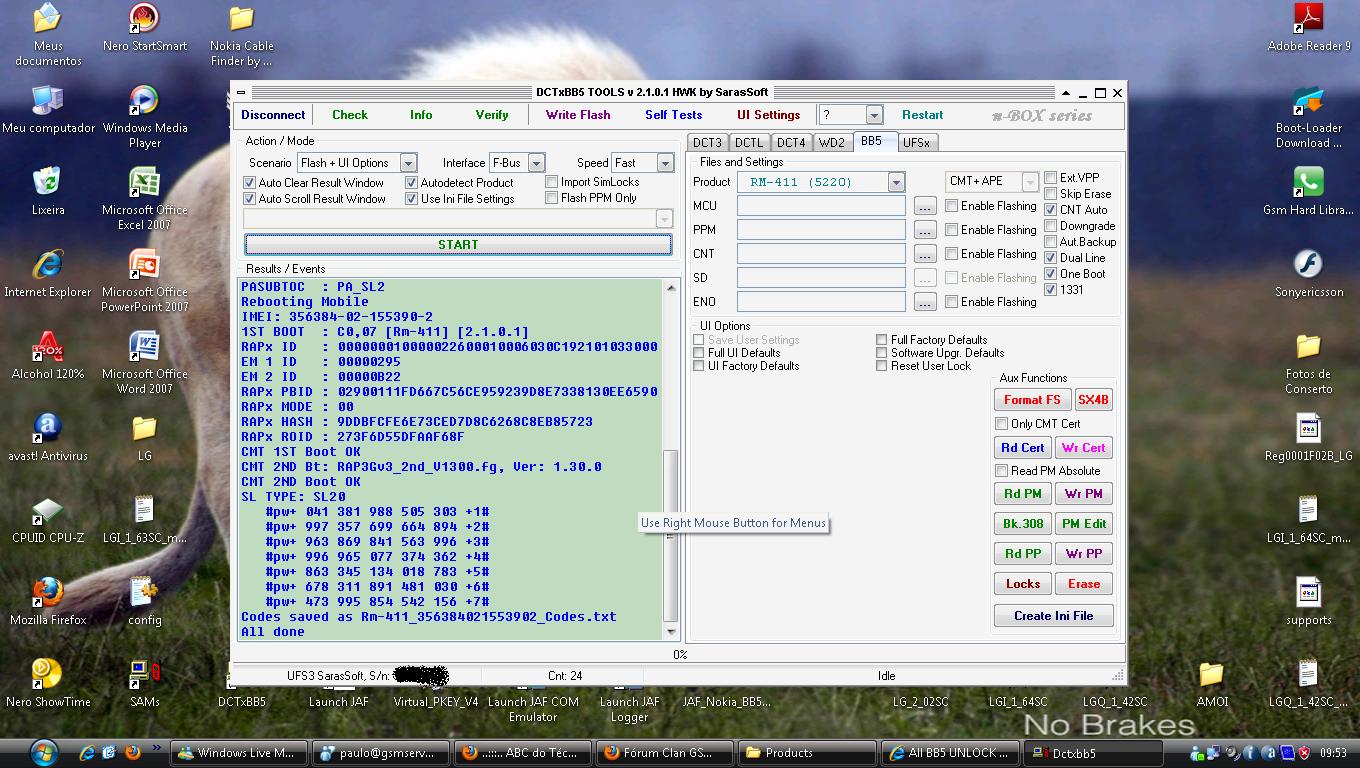This screenshot has height=768, width=1360.
Task: Open the toolbar question mark dropdown
Action: (x=874, y=115)
